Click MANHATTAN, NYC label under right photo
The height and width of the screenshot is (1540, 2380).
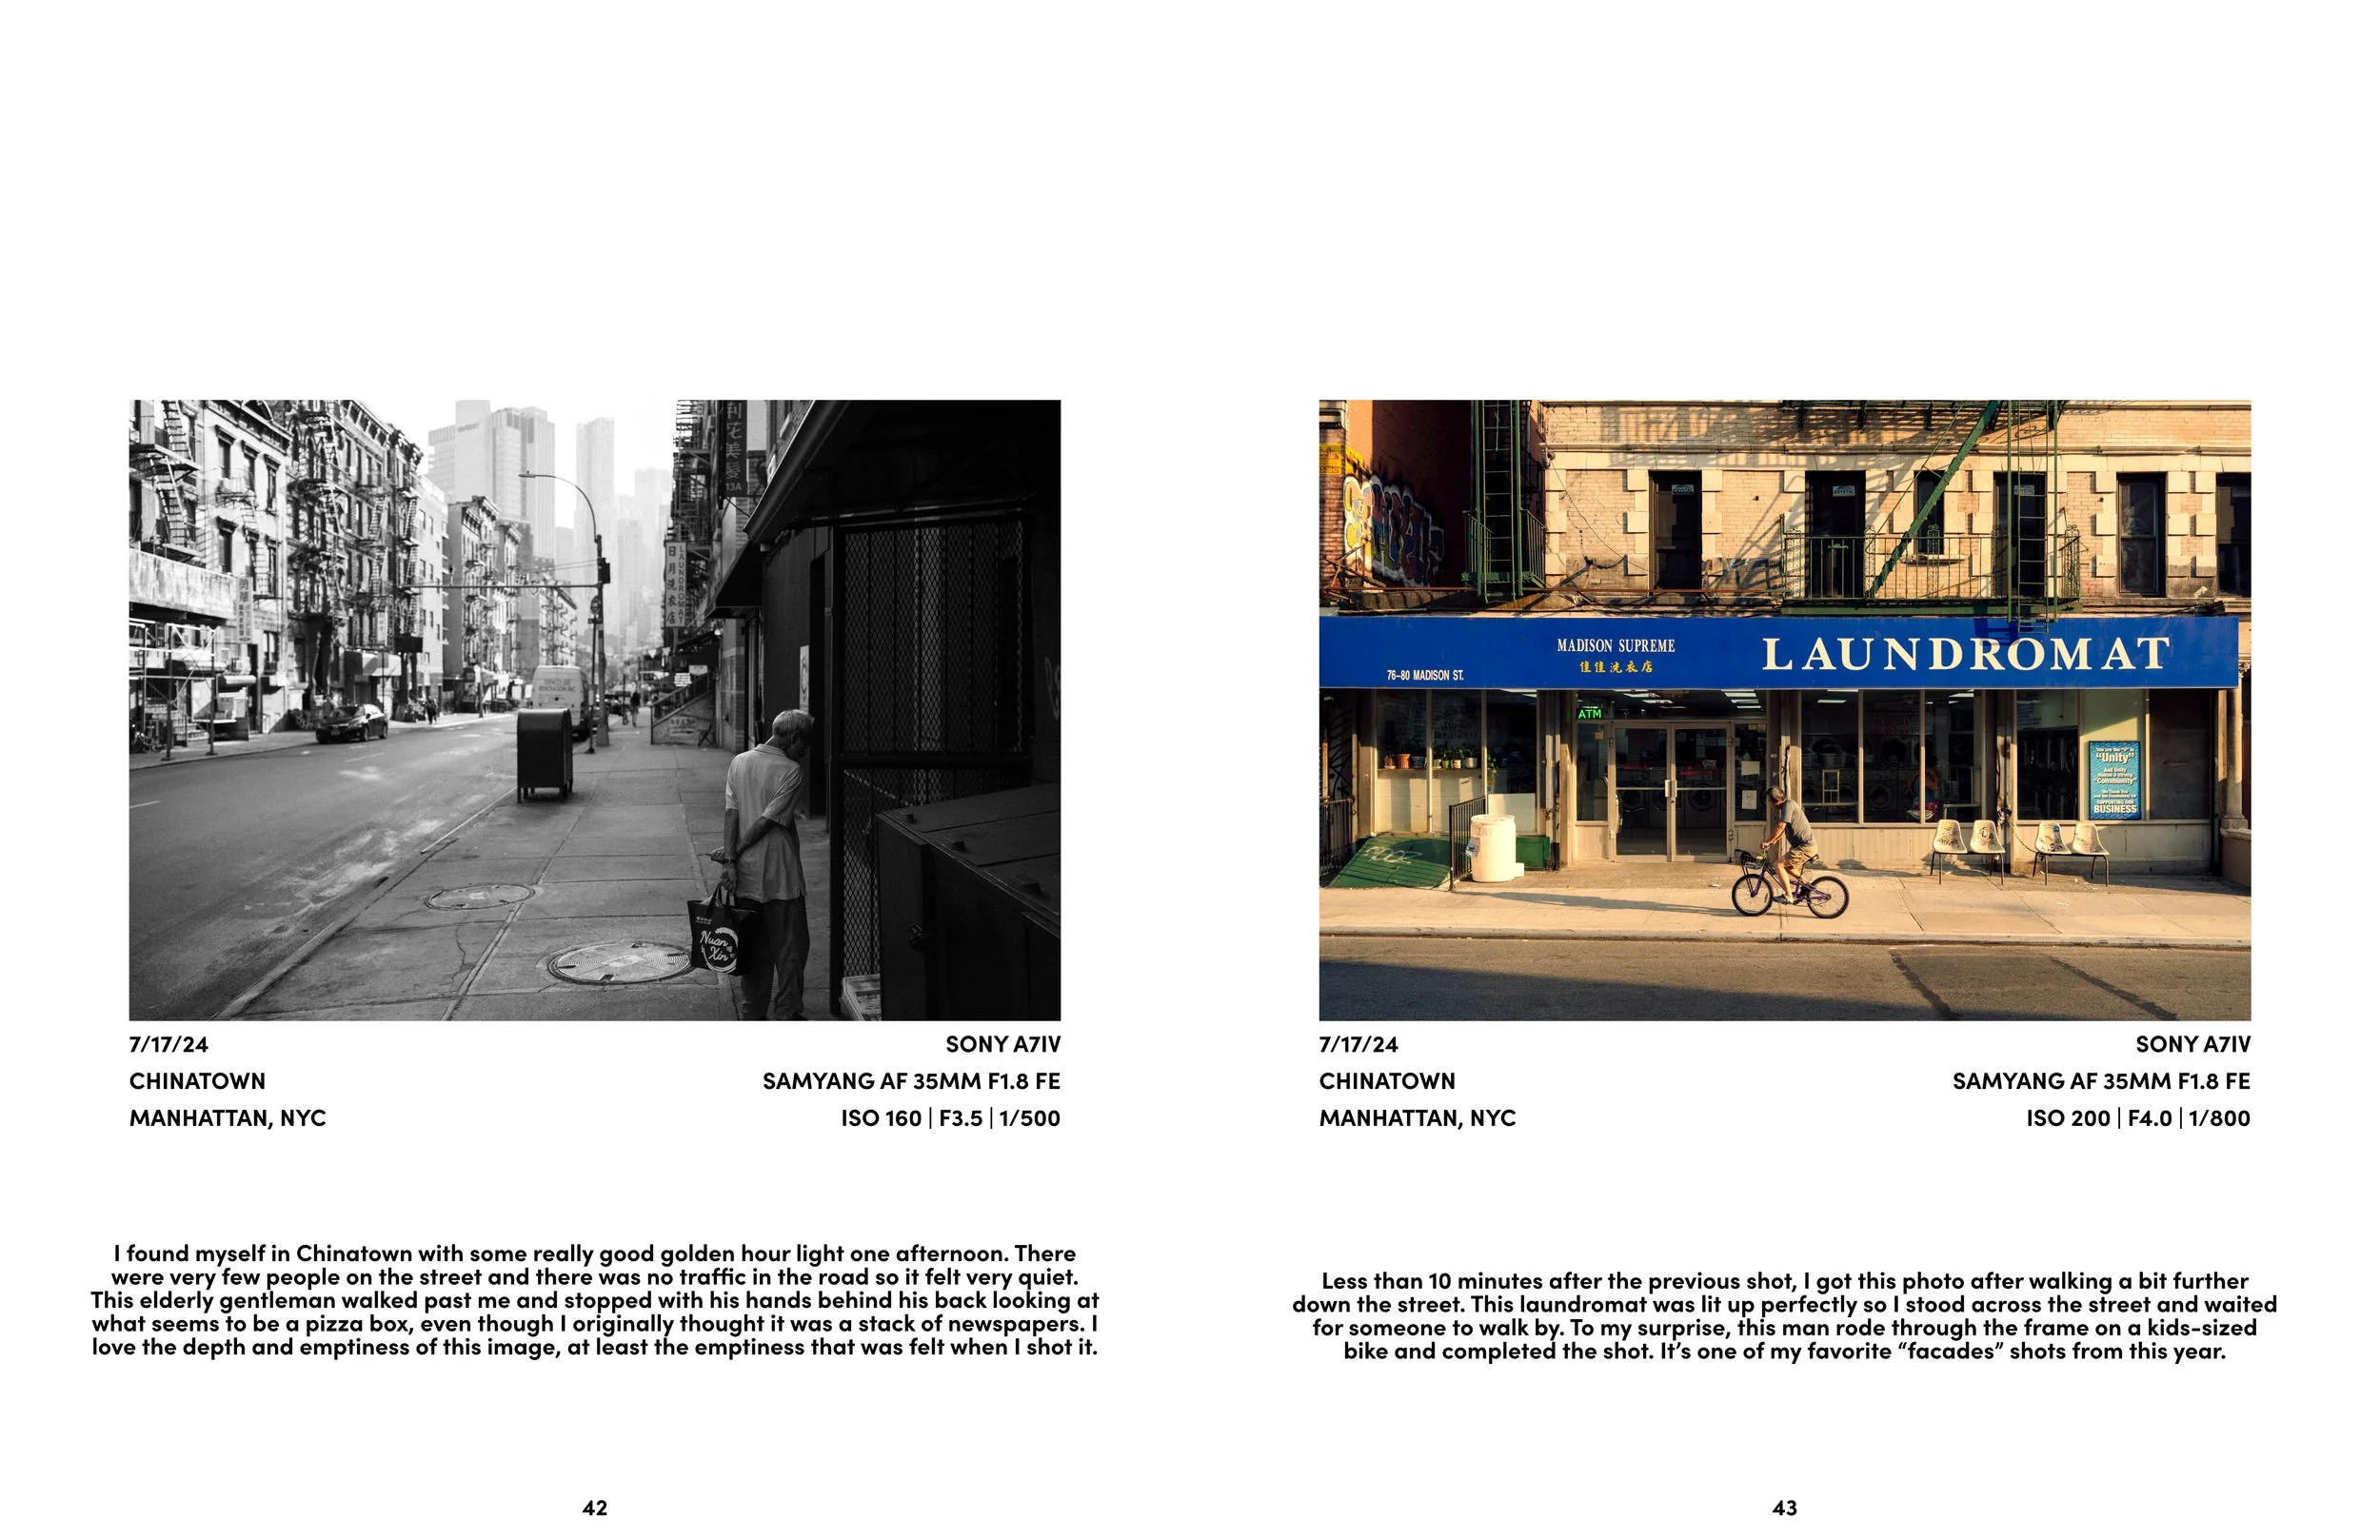pyautogui.click(x=1417, y=1118)
